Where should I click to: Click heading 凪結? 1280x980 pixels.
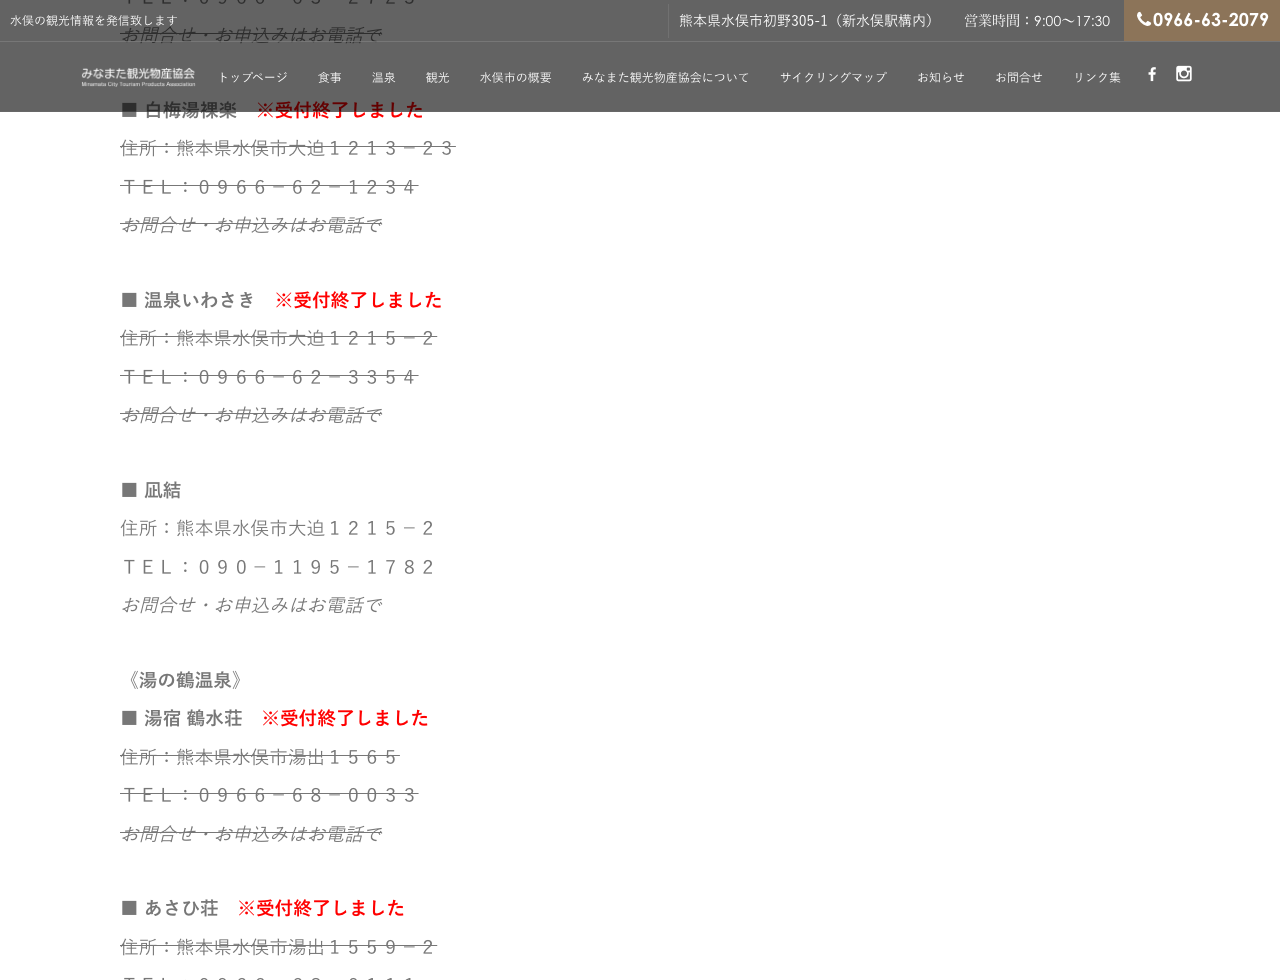click(163, 490)
